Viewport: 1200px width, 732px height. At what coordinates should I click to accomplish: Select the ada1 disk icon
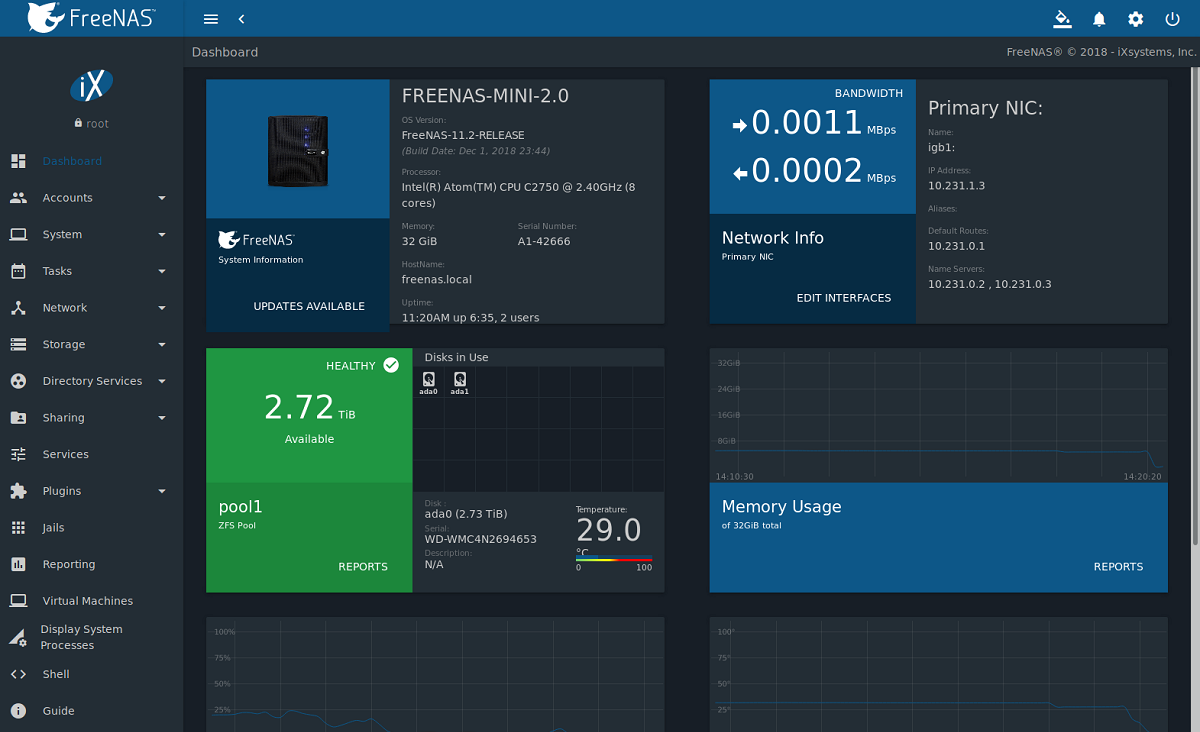coord(459,379)
